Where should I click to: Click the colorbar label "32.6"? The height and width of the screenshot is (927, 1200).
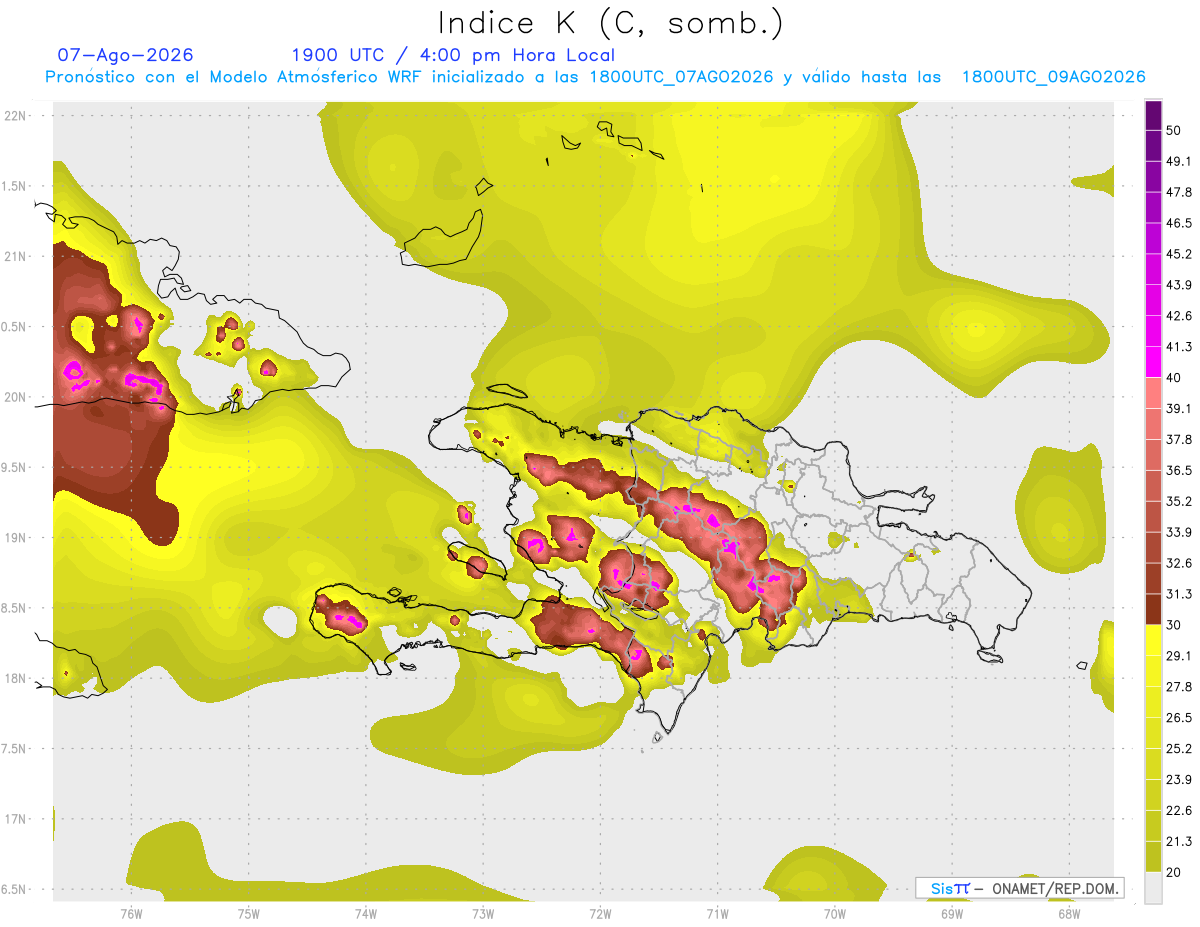tap(1179, 563)
